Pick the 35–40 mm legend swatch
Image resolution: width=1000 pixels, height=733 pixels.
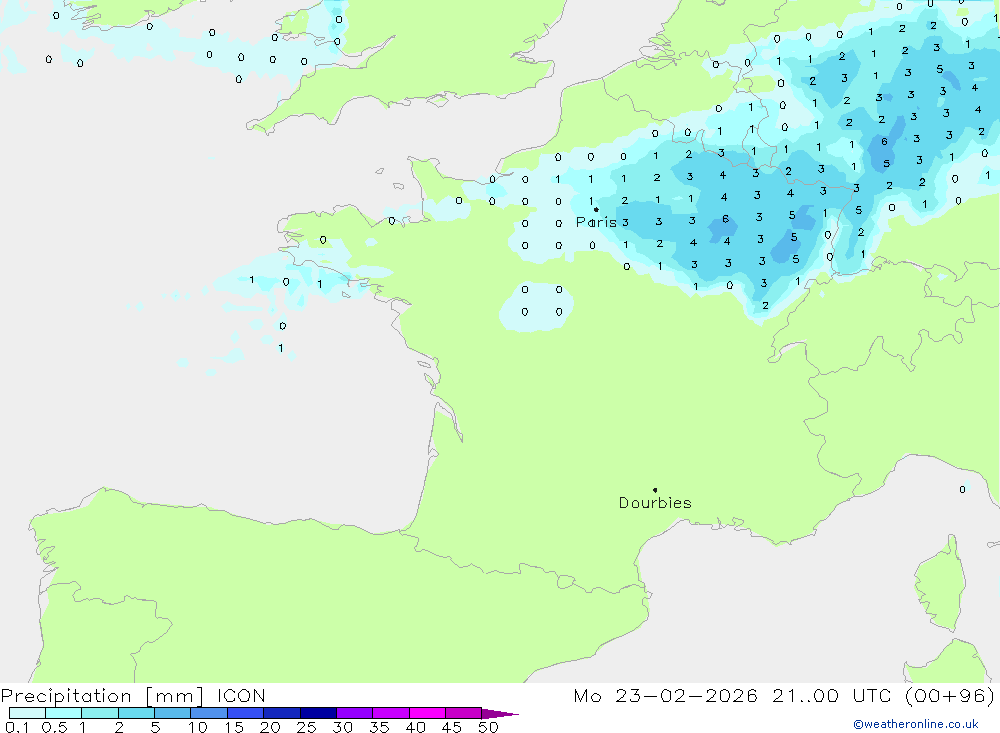391,713
